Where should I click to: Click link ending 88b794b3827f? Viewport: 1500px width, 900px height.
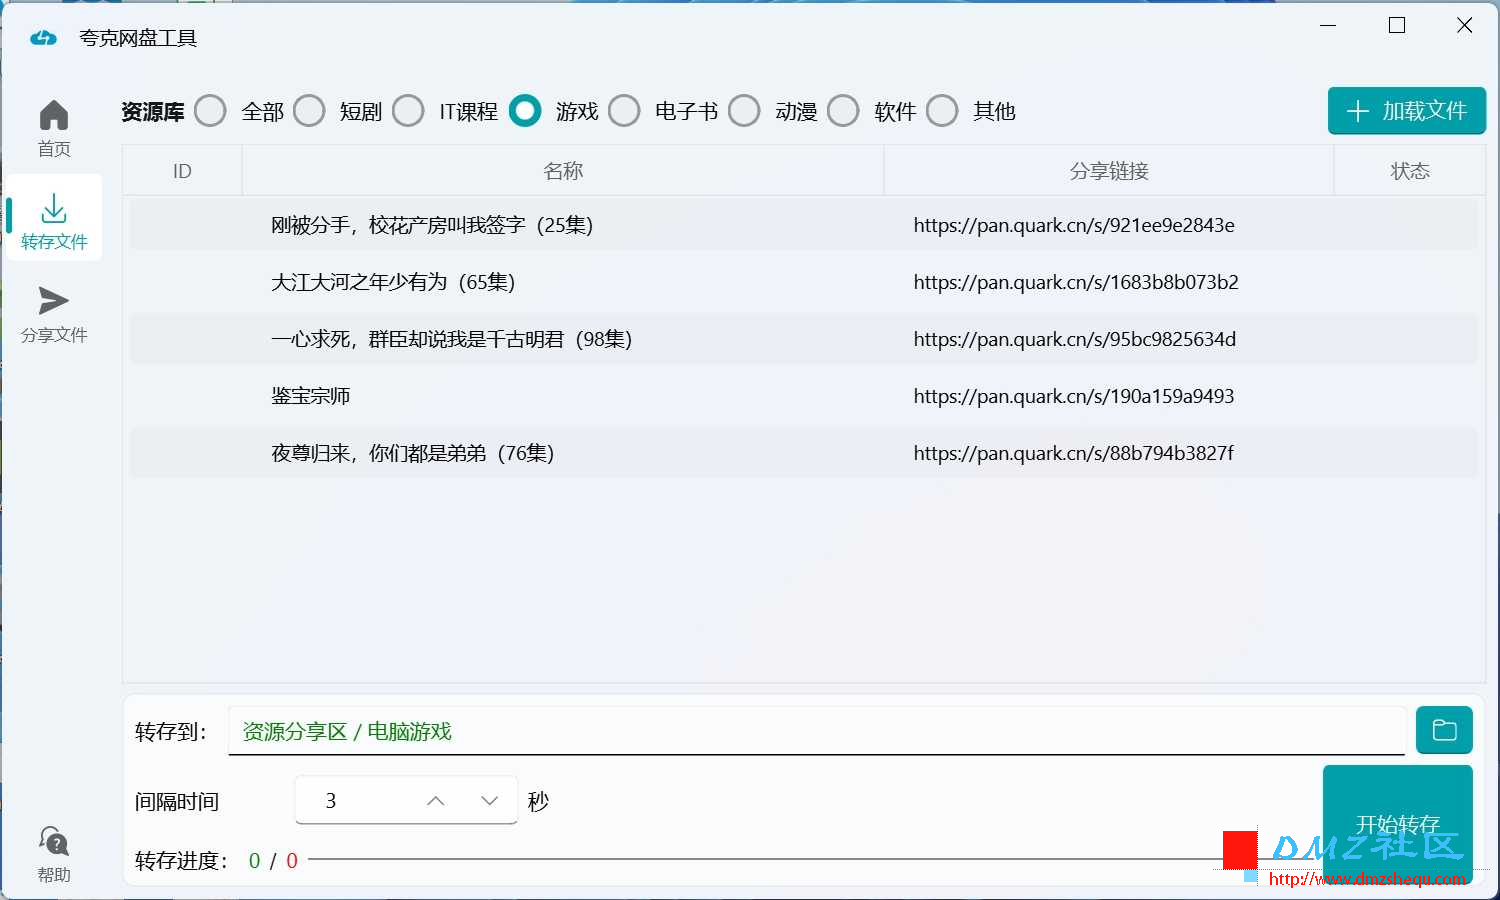pos(1074,453)
